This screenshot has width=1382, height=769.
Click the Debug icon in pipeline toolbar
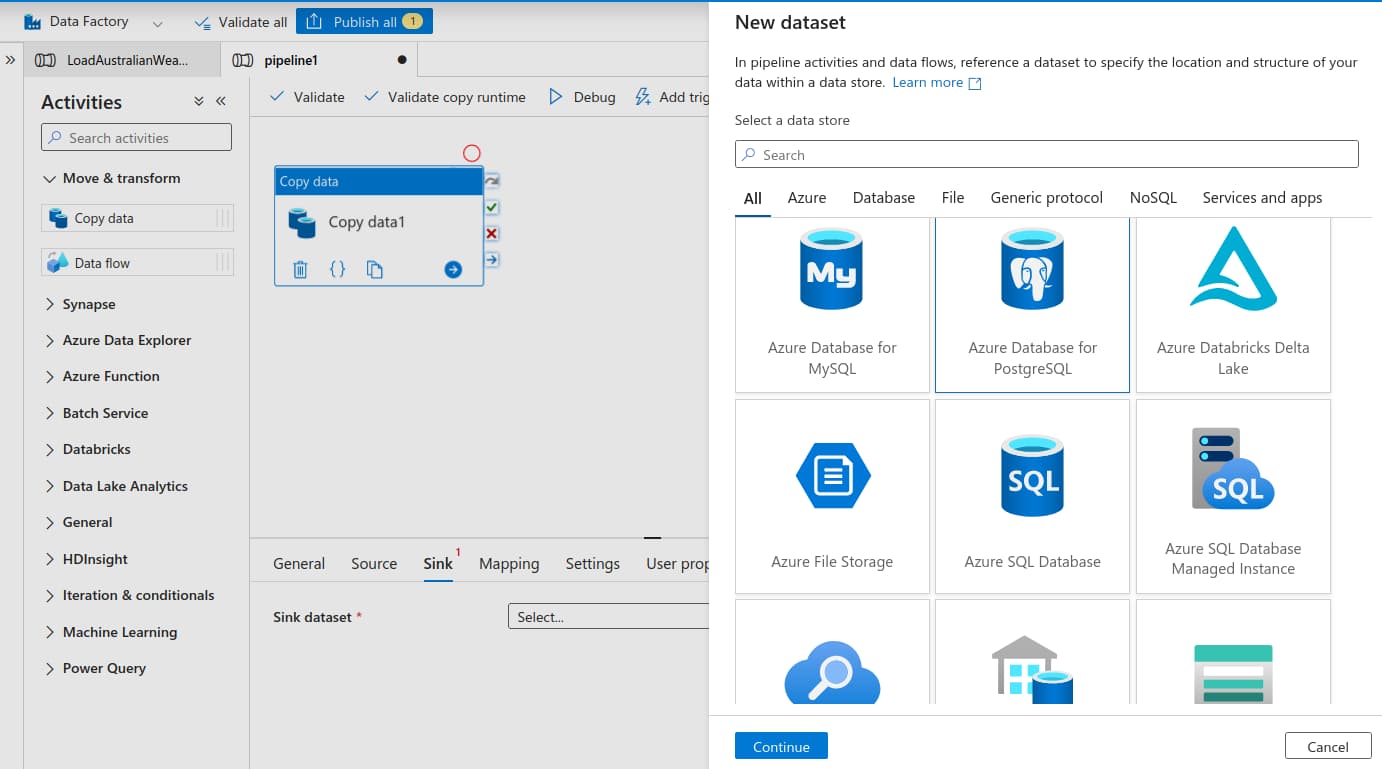point(558,97)
